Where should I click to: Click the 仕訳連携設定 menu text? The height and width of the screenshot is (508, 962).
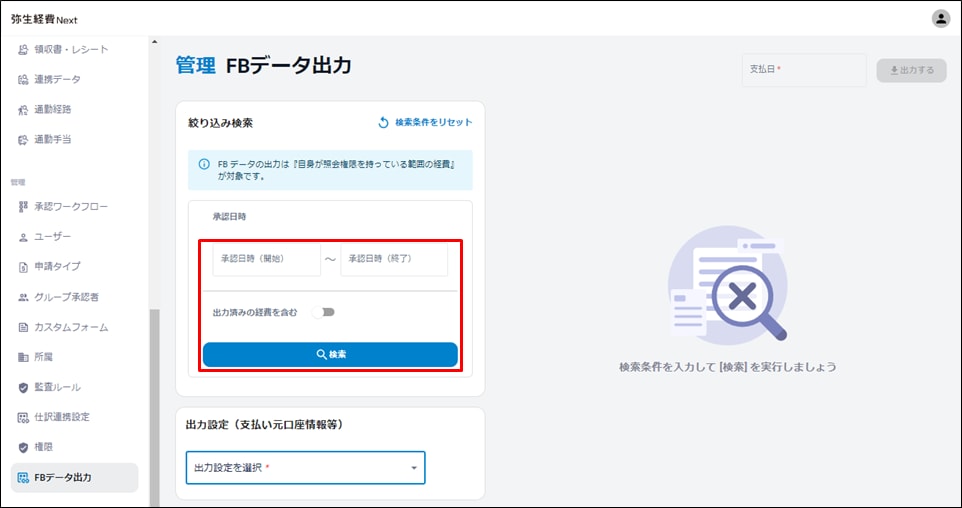[x=62, y=417]
